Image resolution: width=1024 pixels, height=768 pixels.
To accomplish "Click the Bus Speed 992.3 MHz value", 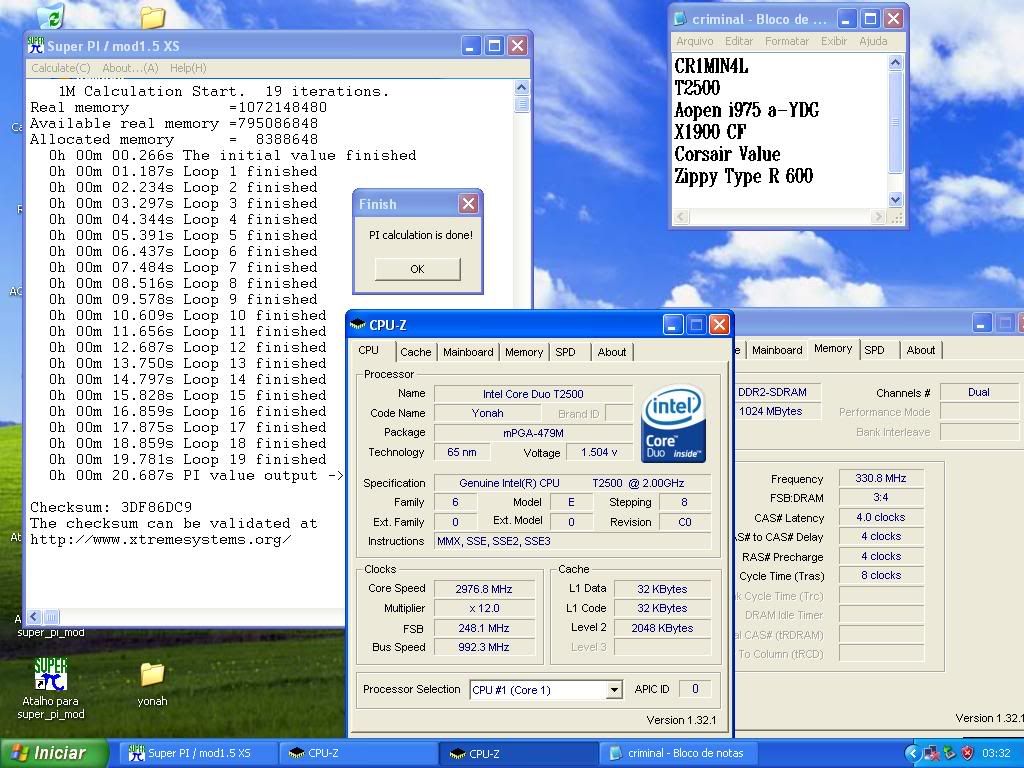I will pos(484,647).
